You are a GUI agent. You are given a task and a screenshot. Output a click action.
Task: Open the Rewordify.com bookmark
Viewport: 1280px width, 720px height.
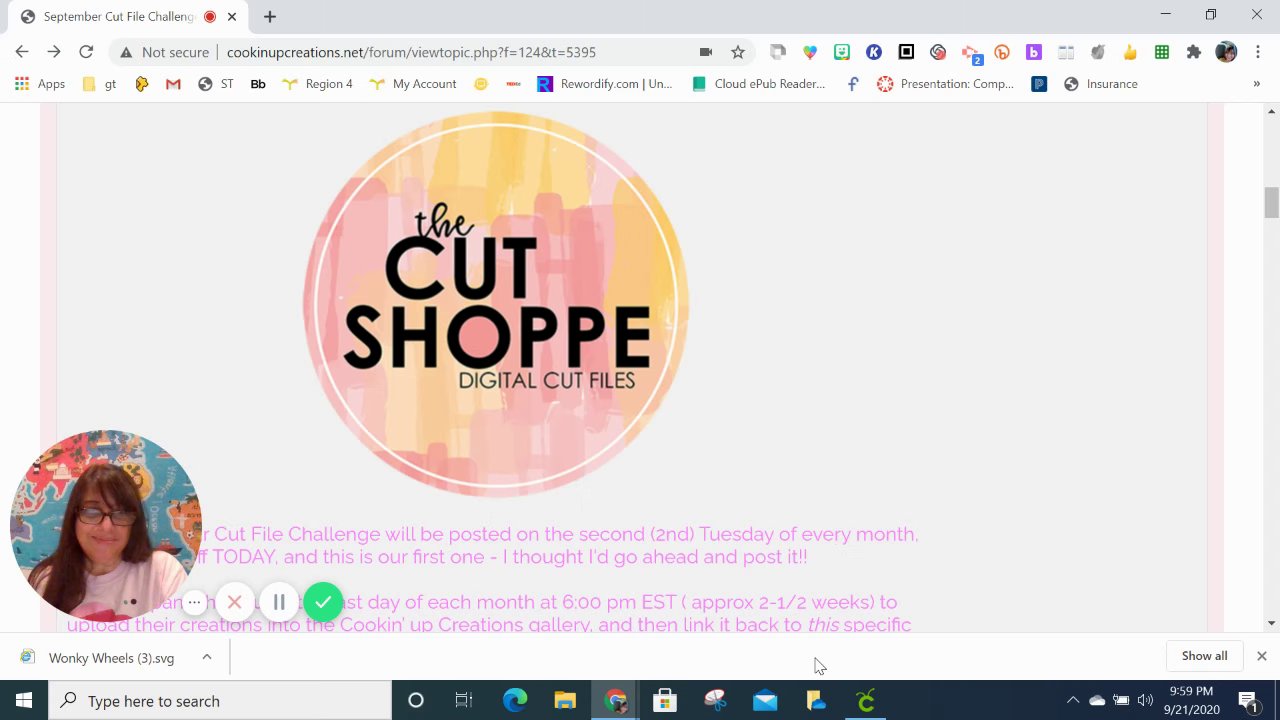tap(605, 84)
